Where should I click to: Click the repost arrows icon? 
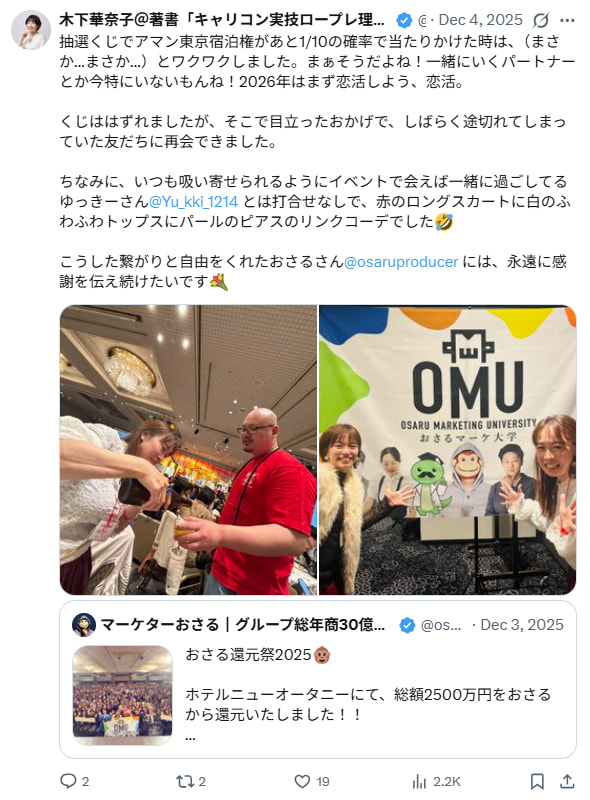click(184, 781)
